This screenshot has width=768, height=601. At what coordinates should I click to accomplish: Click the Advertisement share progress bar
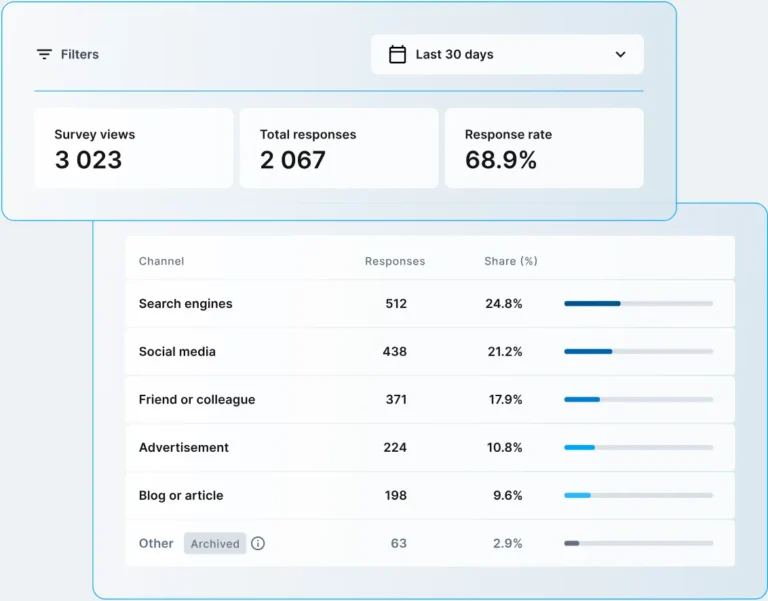pyautogui.click(x=639, y=448)
